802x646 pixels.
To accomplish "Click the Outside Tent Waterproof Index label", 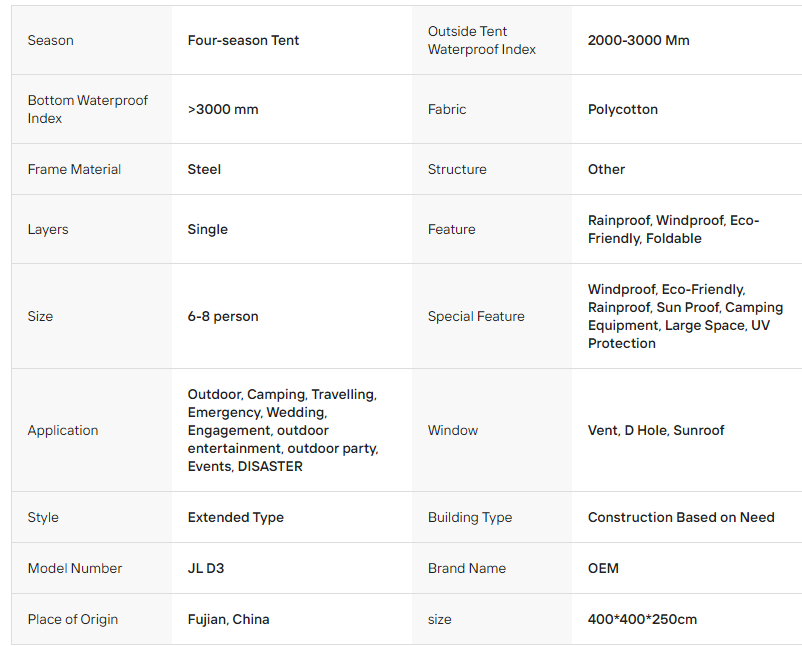I will click(x=482, y=40).
